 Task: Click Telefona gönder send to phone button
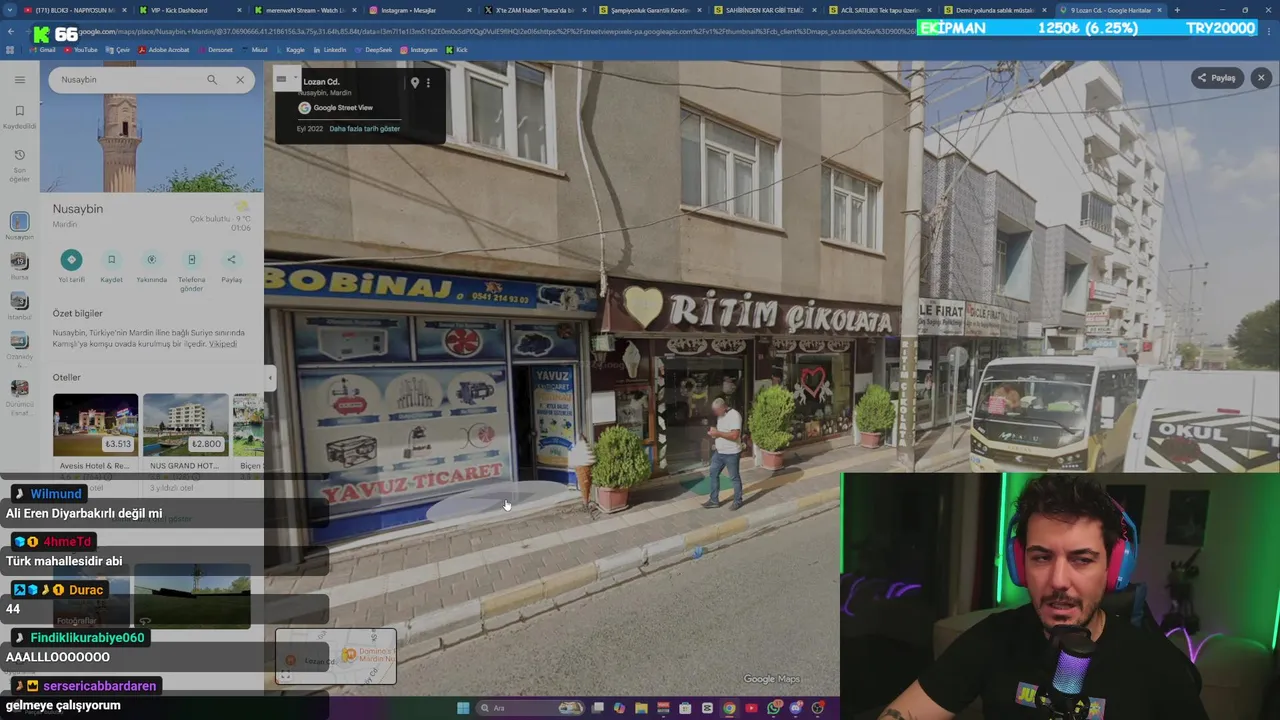click(x=191, y=271)
